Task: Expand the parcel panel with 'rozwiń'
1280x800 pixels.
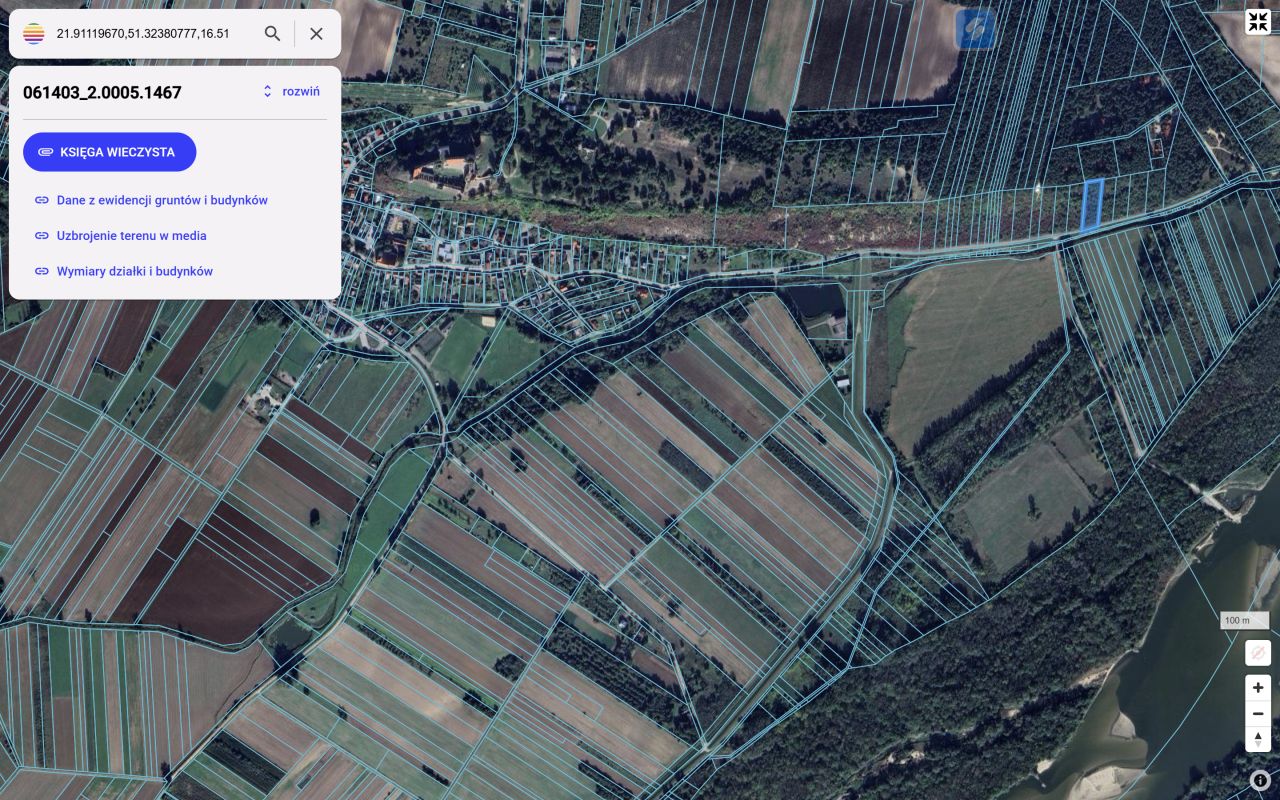Action: pos(291,91)
